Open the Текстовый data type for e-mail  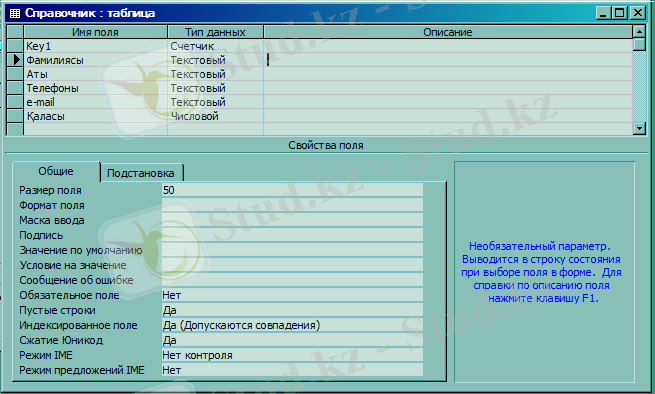[x=216, y=102]
